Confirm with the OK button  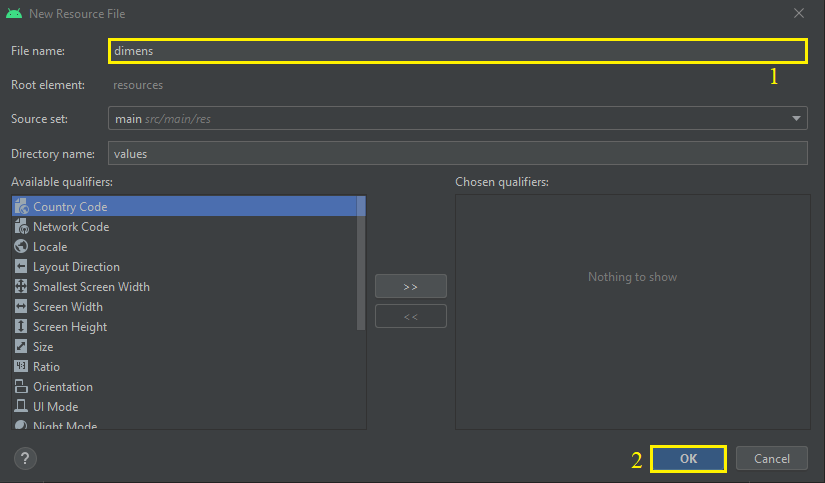point(688,459)
